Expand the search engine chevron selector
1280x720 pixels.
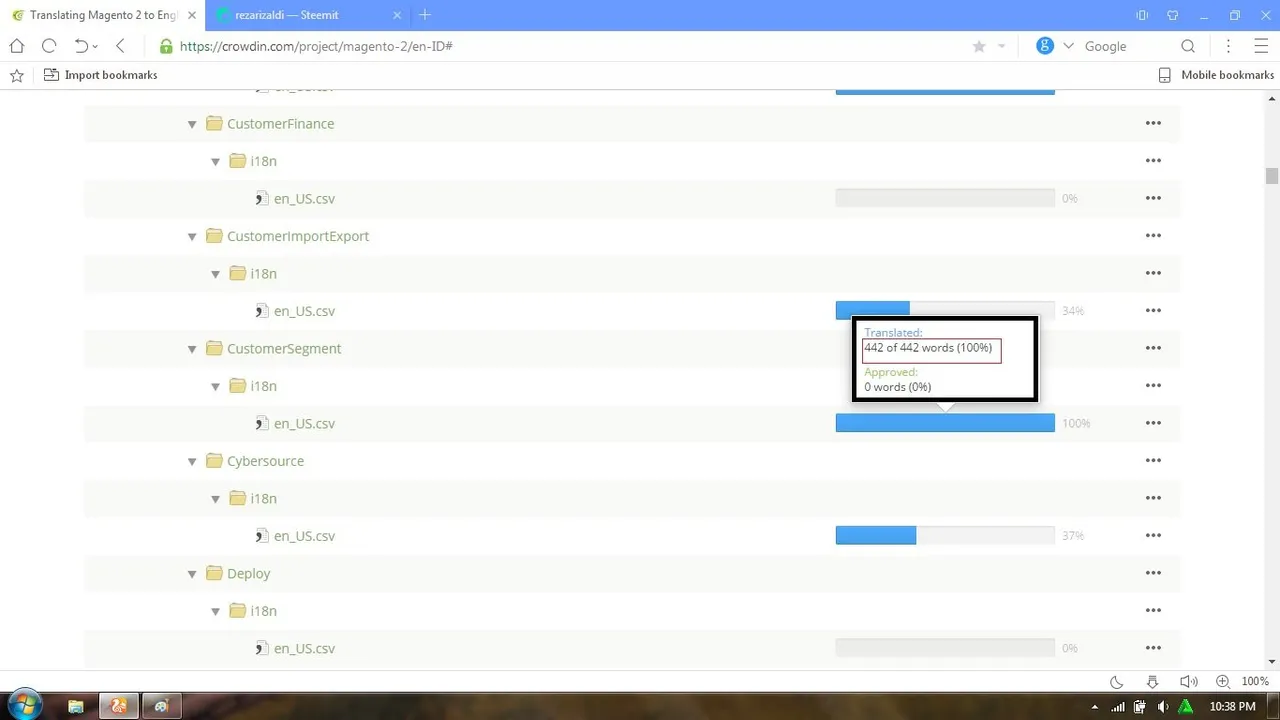pyautogui.click(x=1068, y=46)
